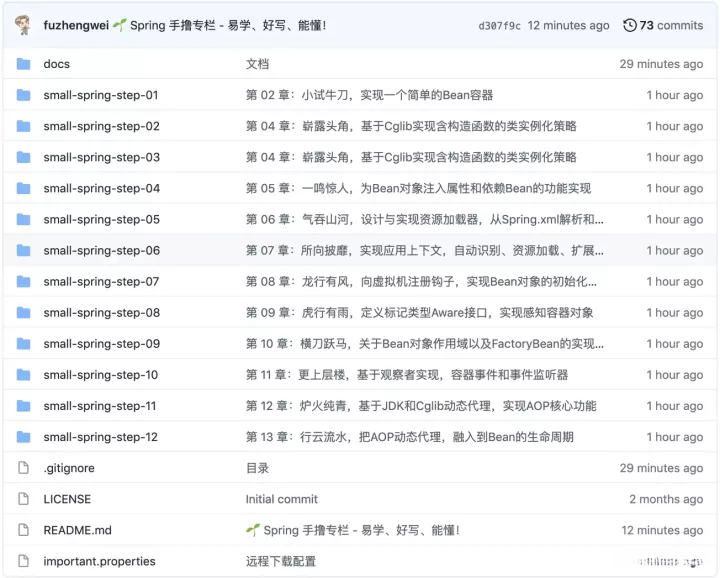Open small-spring-step-10 directory
The width and height of the screenshot is (720, 578).
101,375
